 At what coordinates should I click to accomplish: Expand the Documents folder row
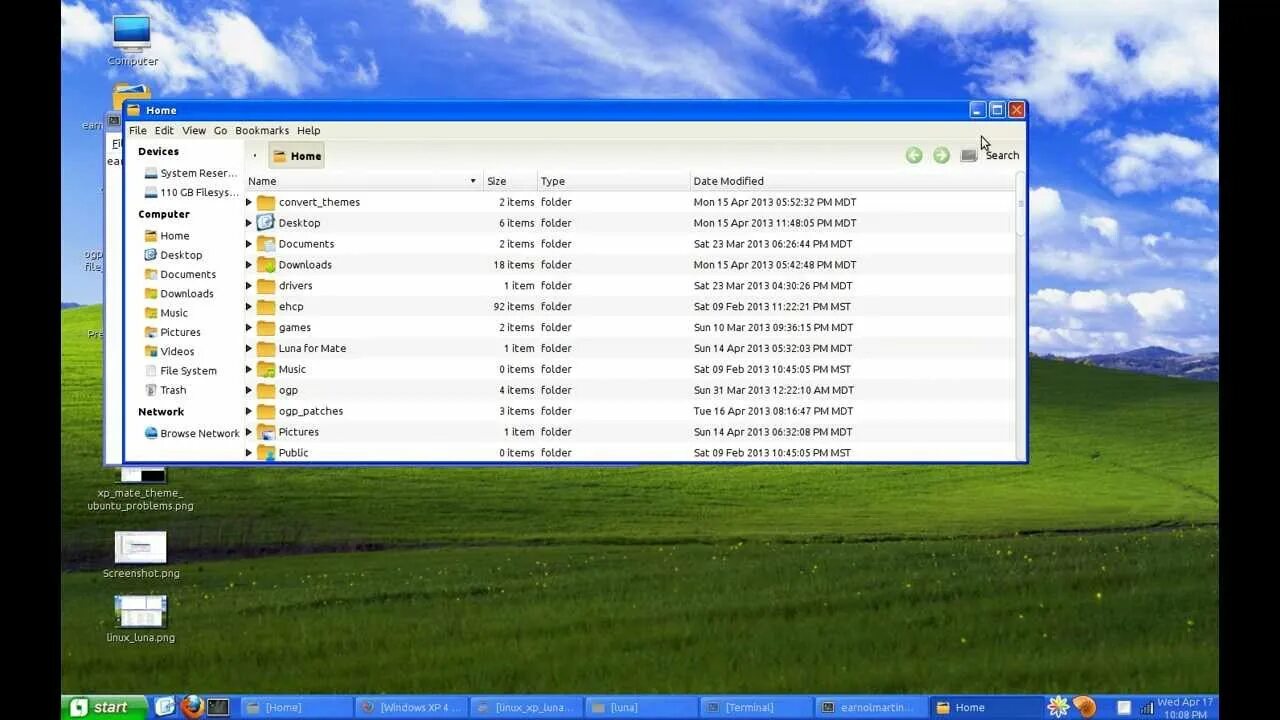[249, 244]
